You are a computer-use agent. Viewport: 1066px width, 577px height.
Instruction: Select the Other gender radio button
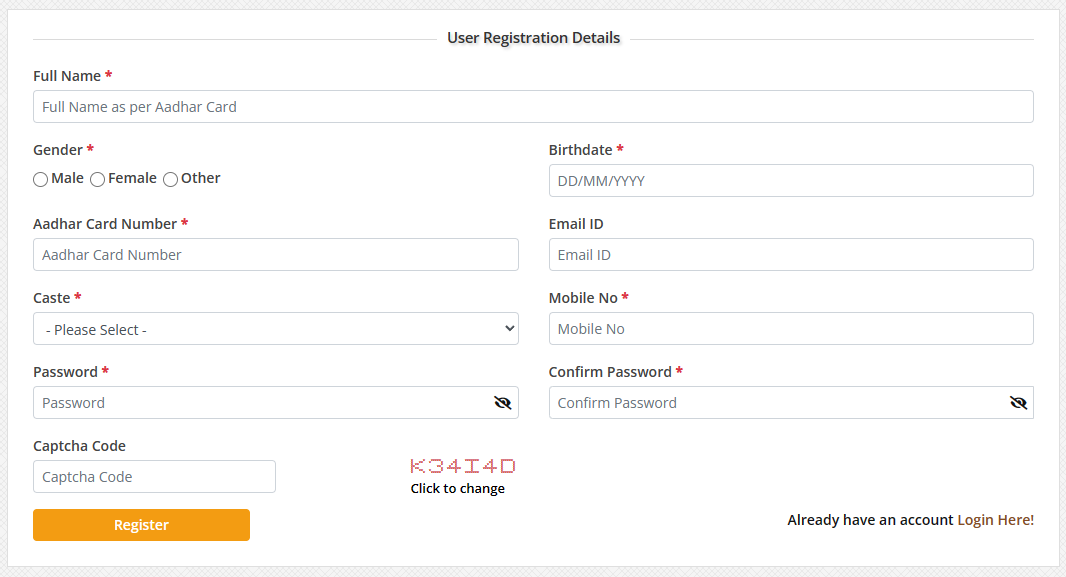(x=169, y=179)
